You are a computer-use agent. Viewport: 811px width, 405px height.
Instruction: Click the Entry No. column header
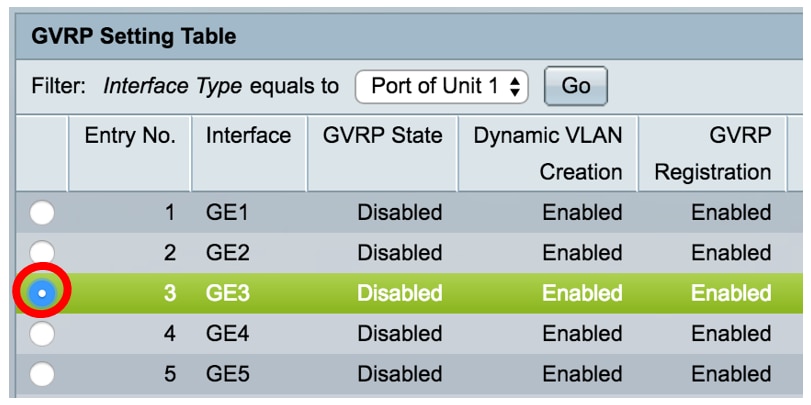(x=130, y=136)
